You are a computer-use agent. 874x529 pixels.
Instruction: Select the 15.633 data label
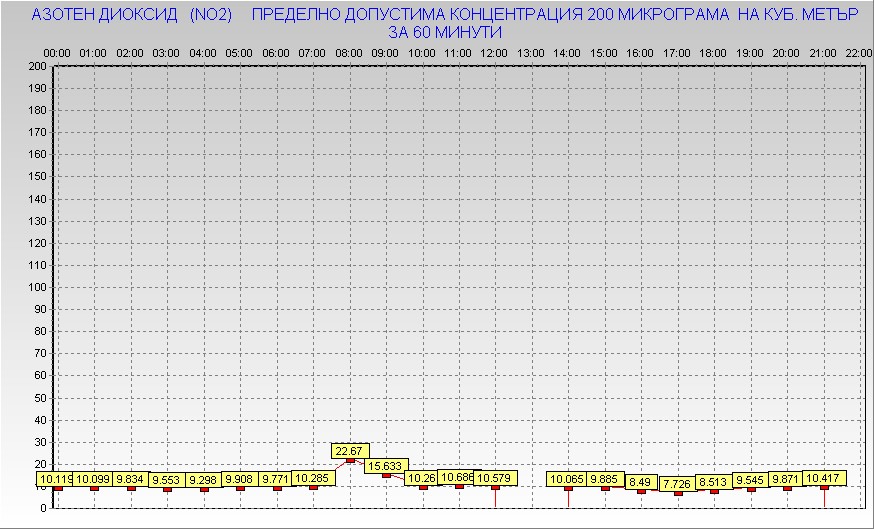[385, 466]
